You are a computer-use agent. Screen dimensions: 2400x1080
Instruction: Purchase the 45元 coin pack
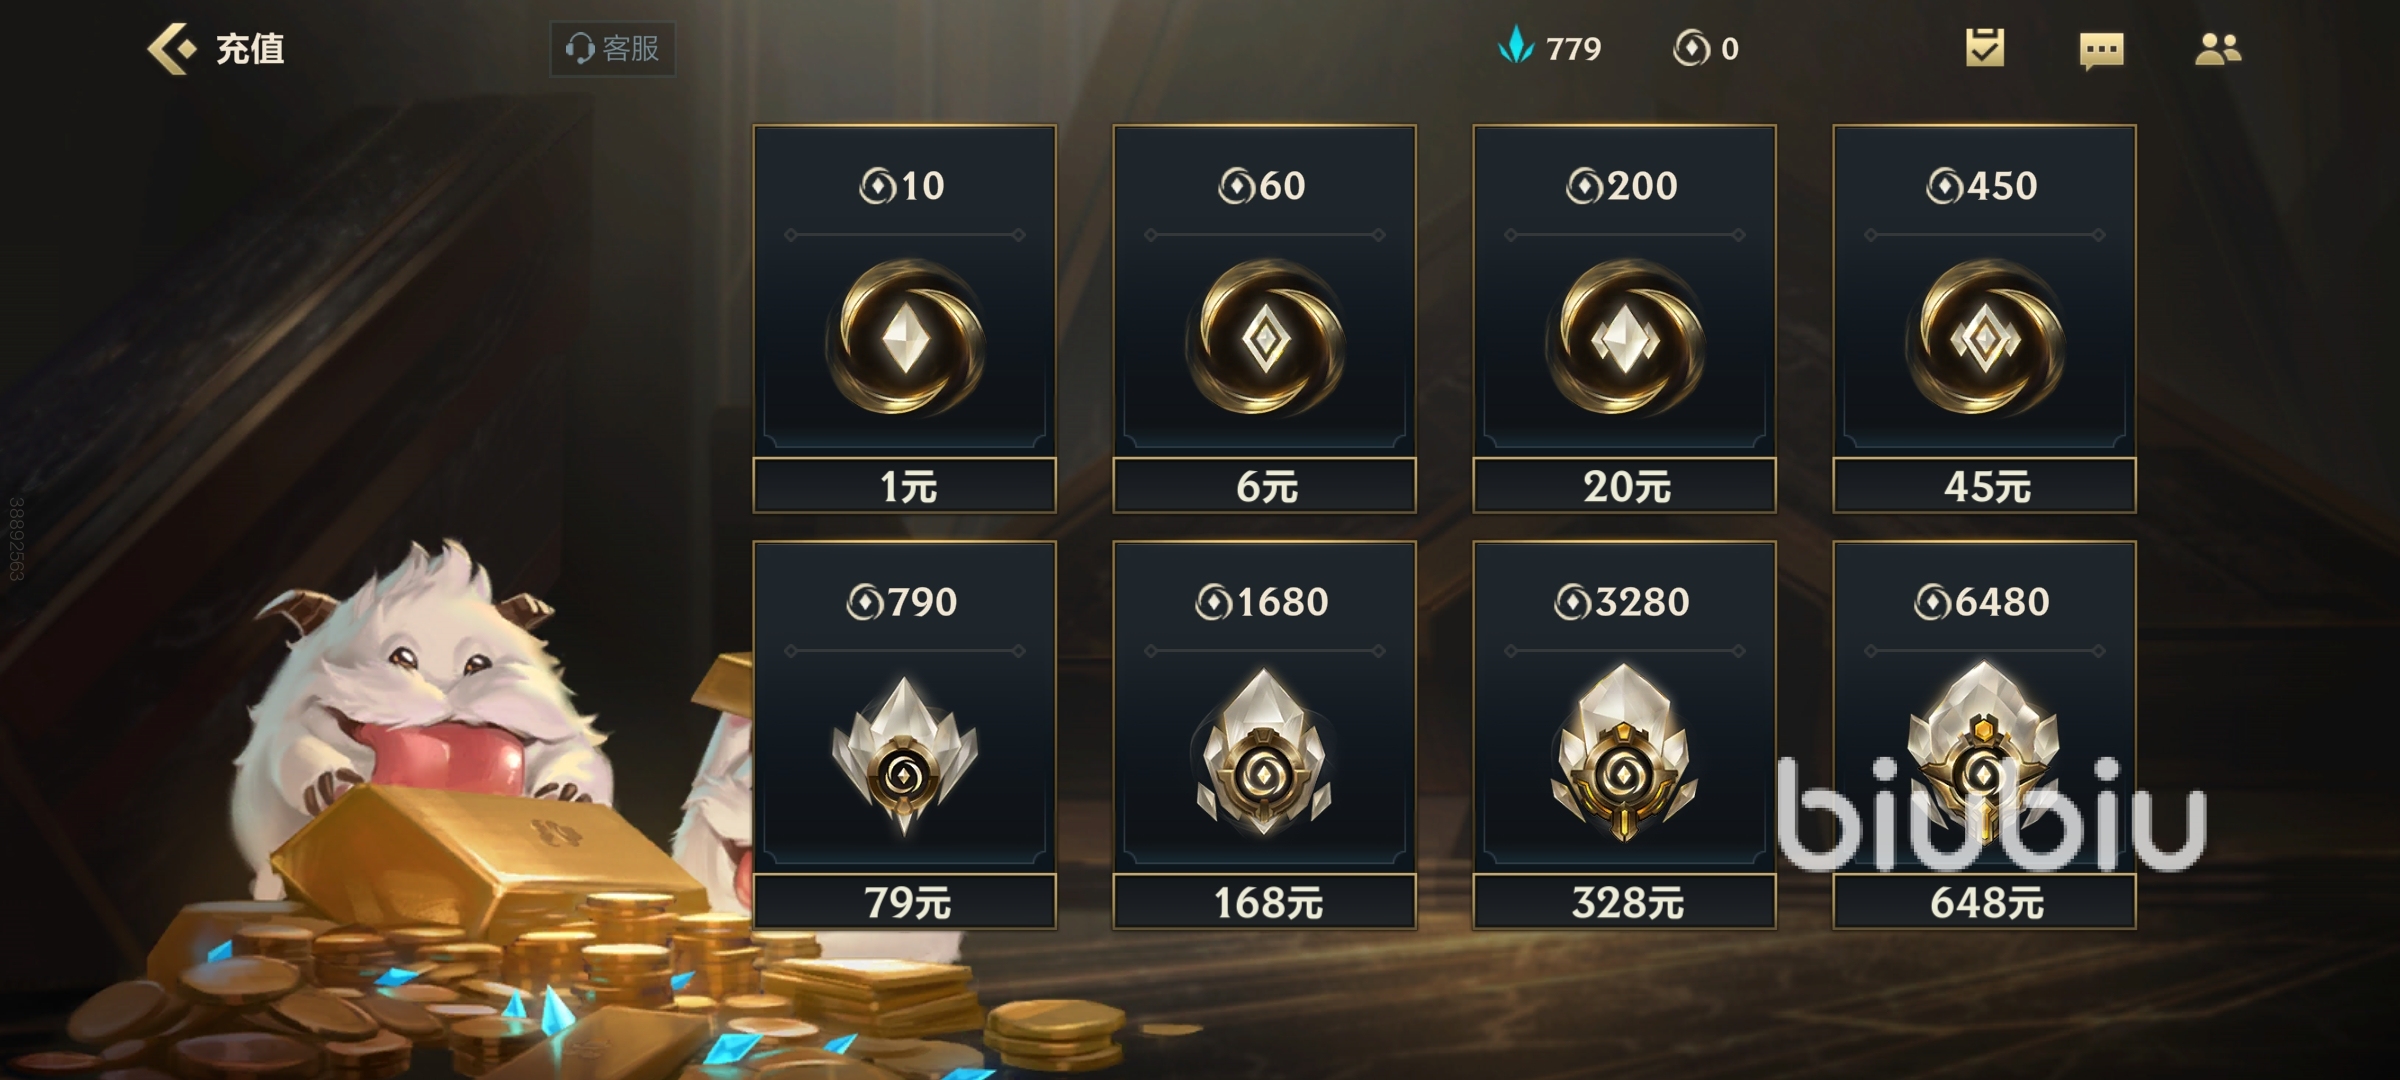click(x=1984, y=486)
